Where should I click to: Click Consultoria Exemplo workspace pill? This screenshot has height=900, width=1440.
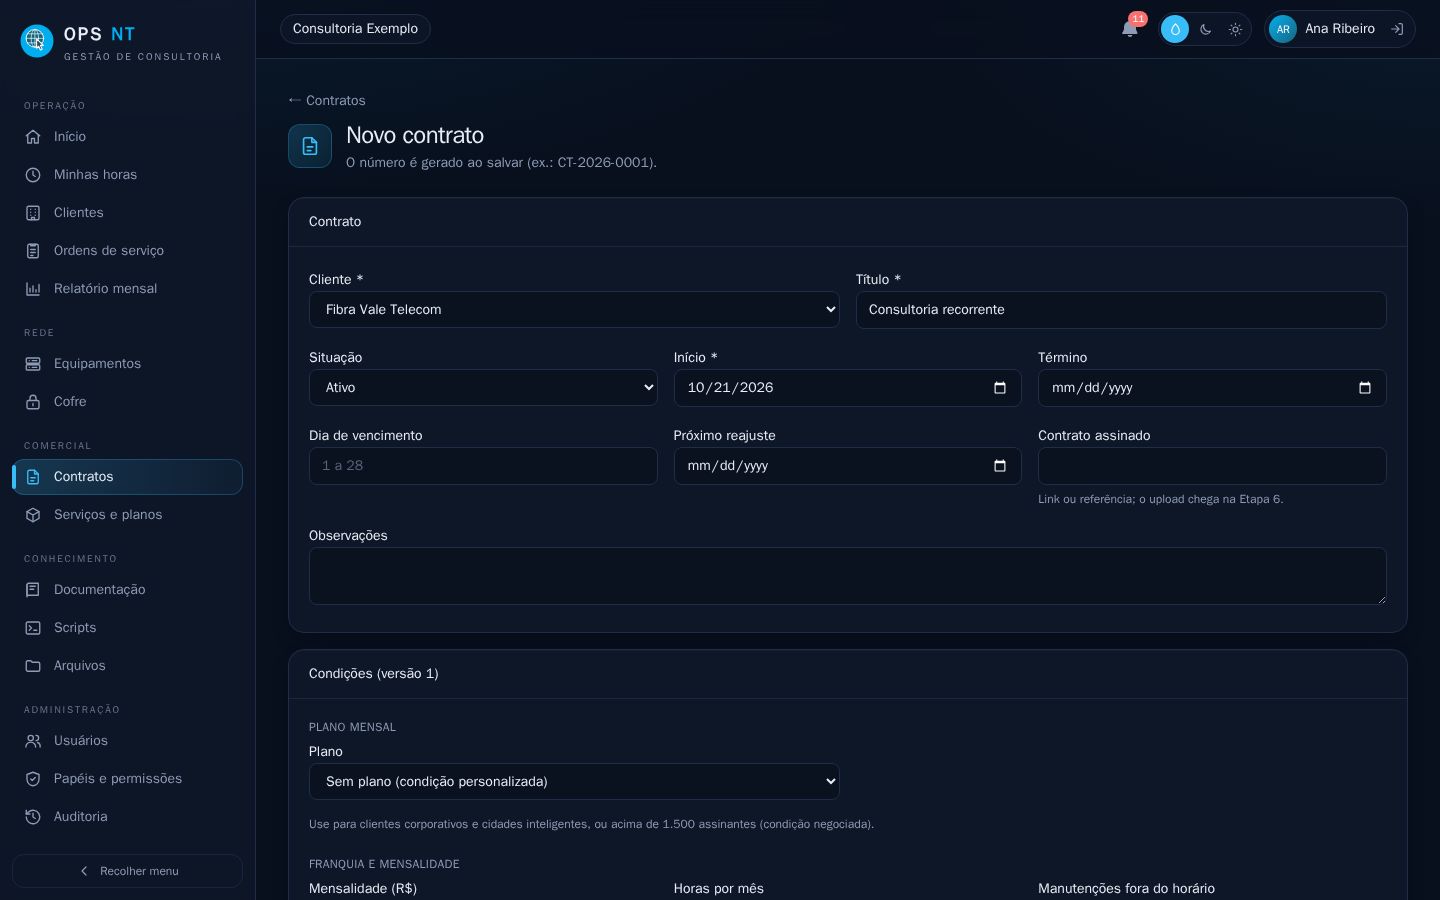355,29
